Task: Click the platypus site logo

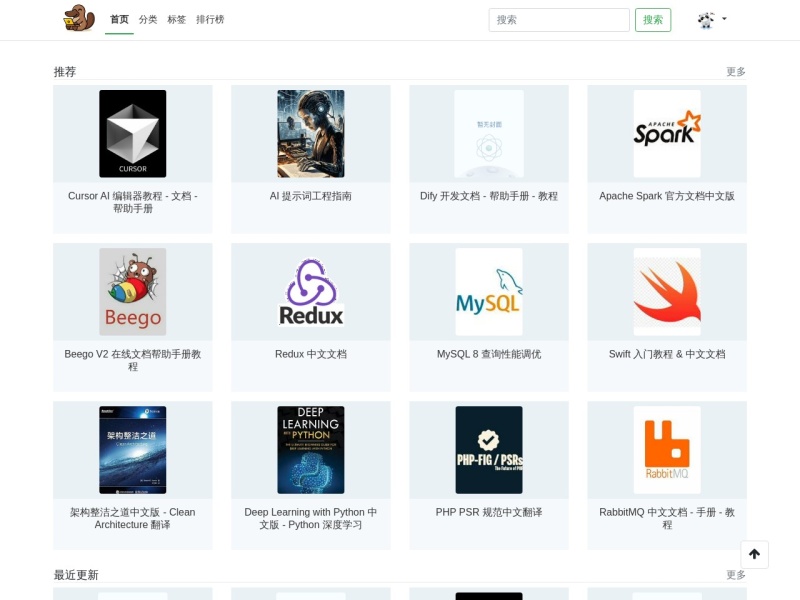Action: pos(79,18)
